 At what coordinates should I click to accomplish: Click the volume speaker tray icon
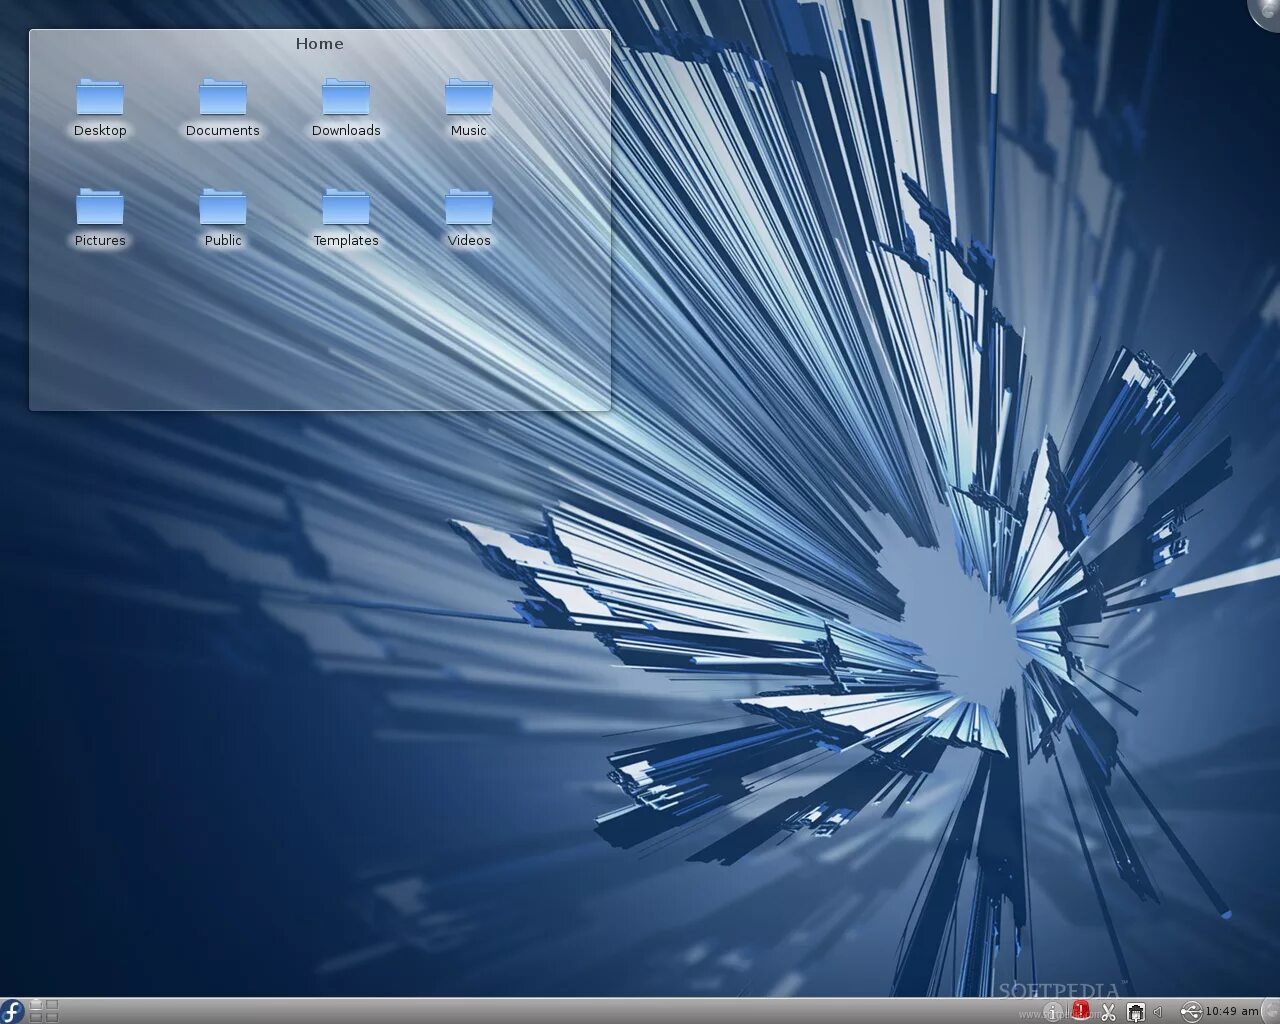pos(1158,1011)
